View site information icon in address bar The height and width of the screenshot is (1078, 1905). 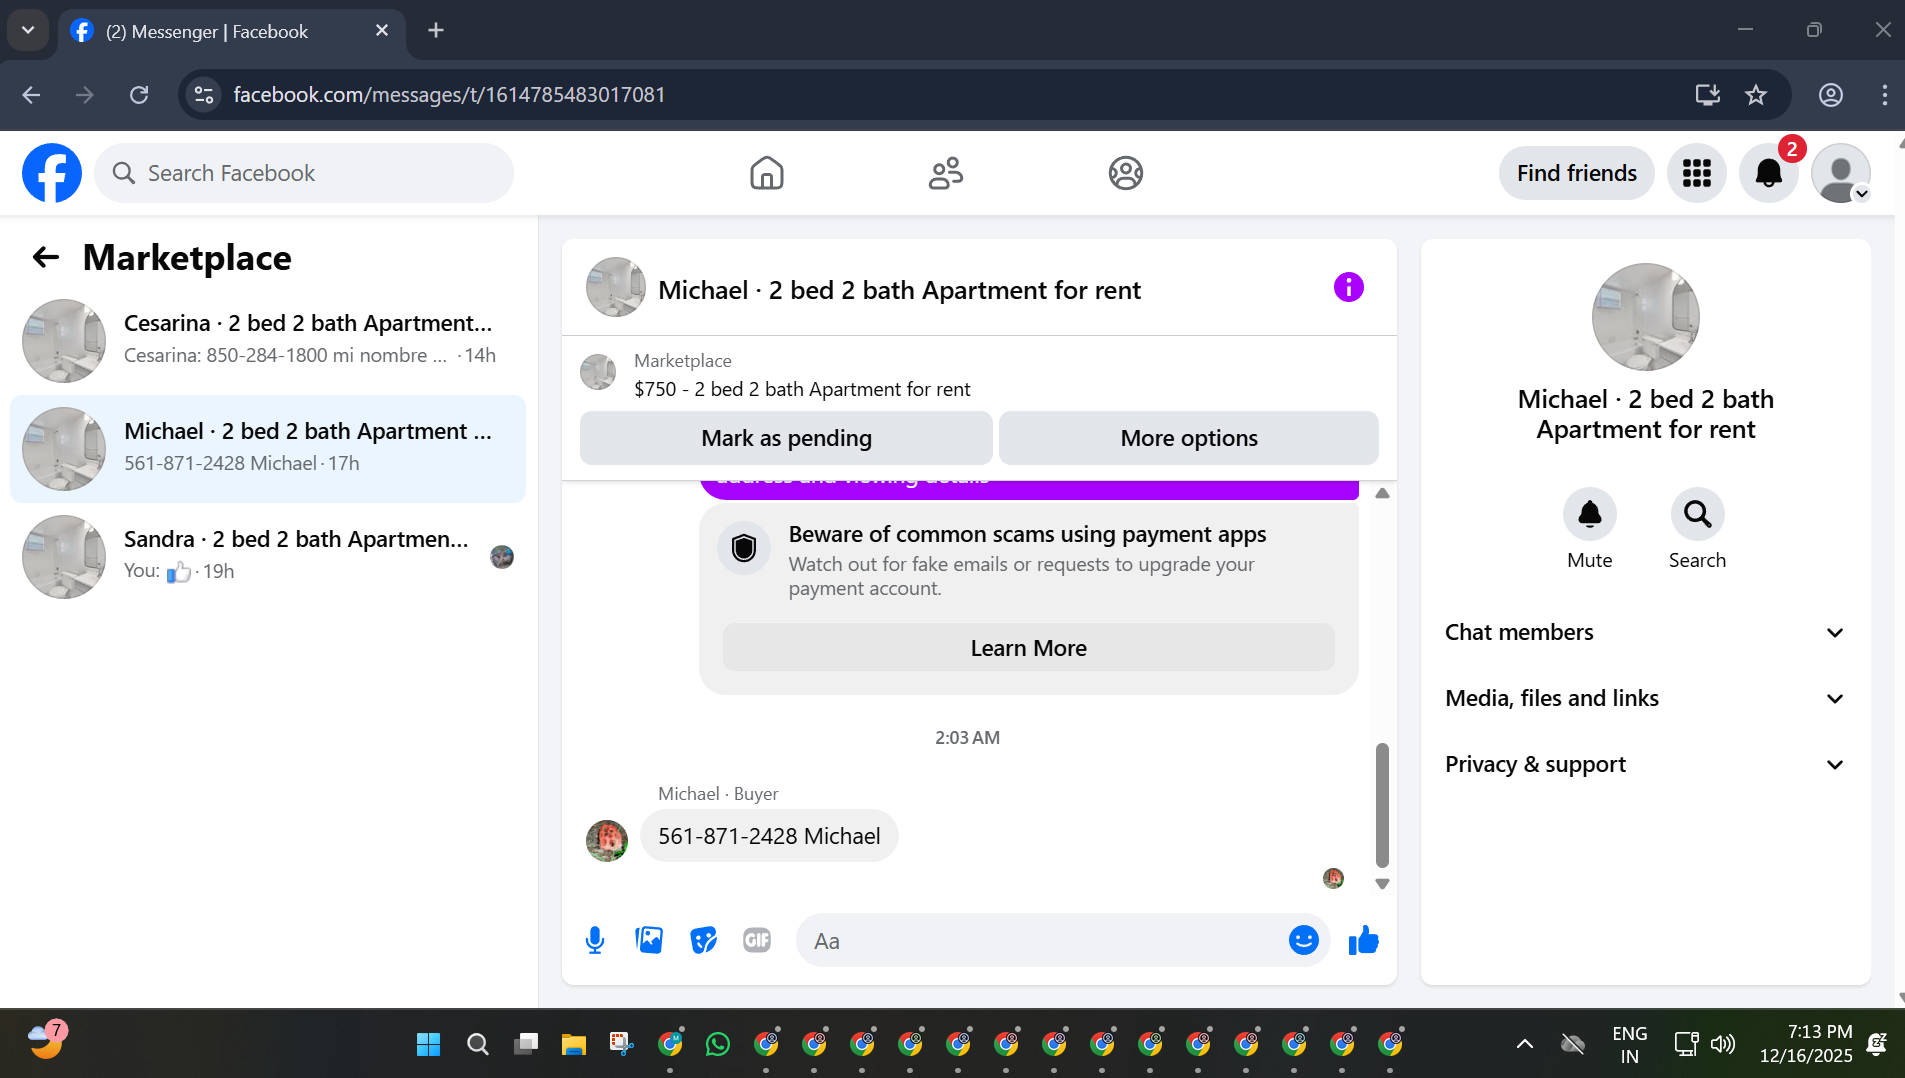pyautogui.click(x=204, y=95)
